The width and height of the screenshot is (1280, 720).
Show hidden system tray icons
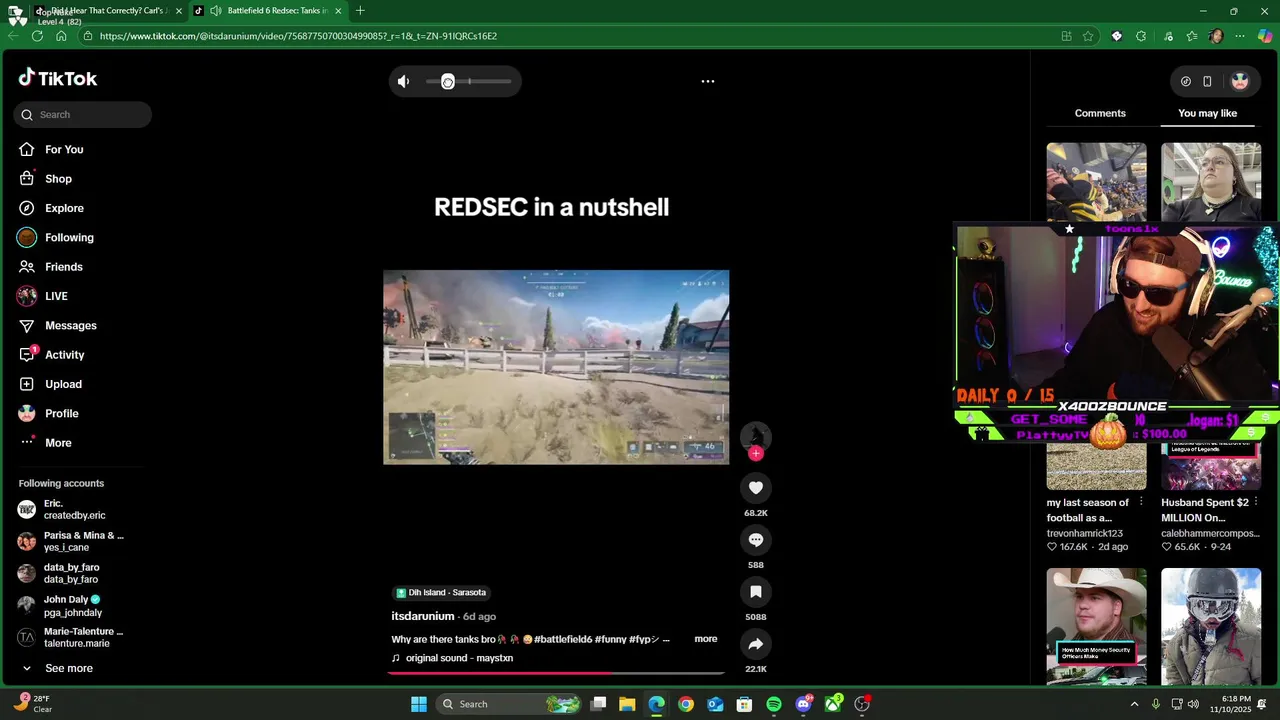tap(1134, 704)
